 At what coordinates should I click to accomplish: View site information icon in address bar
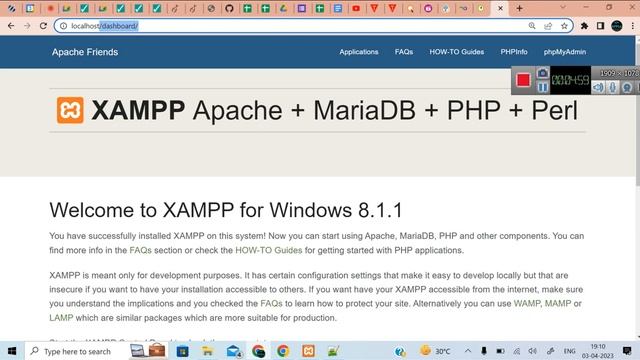63,26
